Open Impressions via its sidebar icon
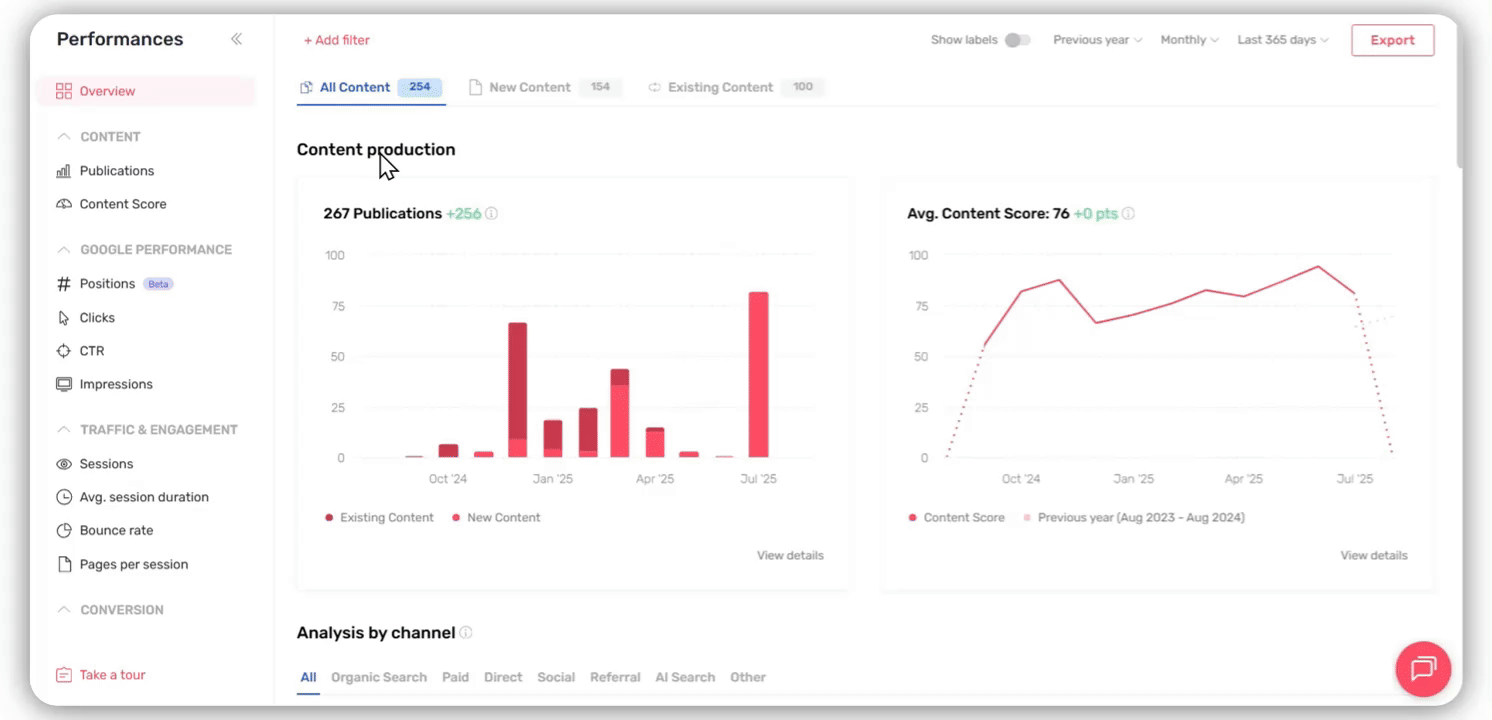The image size is (1492, 720). 63,383
